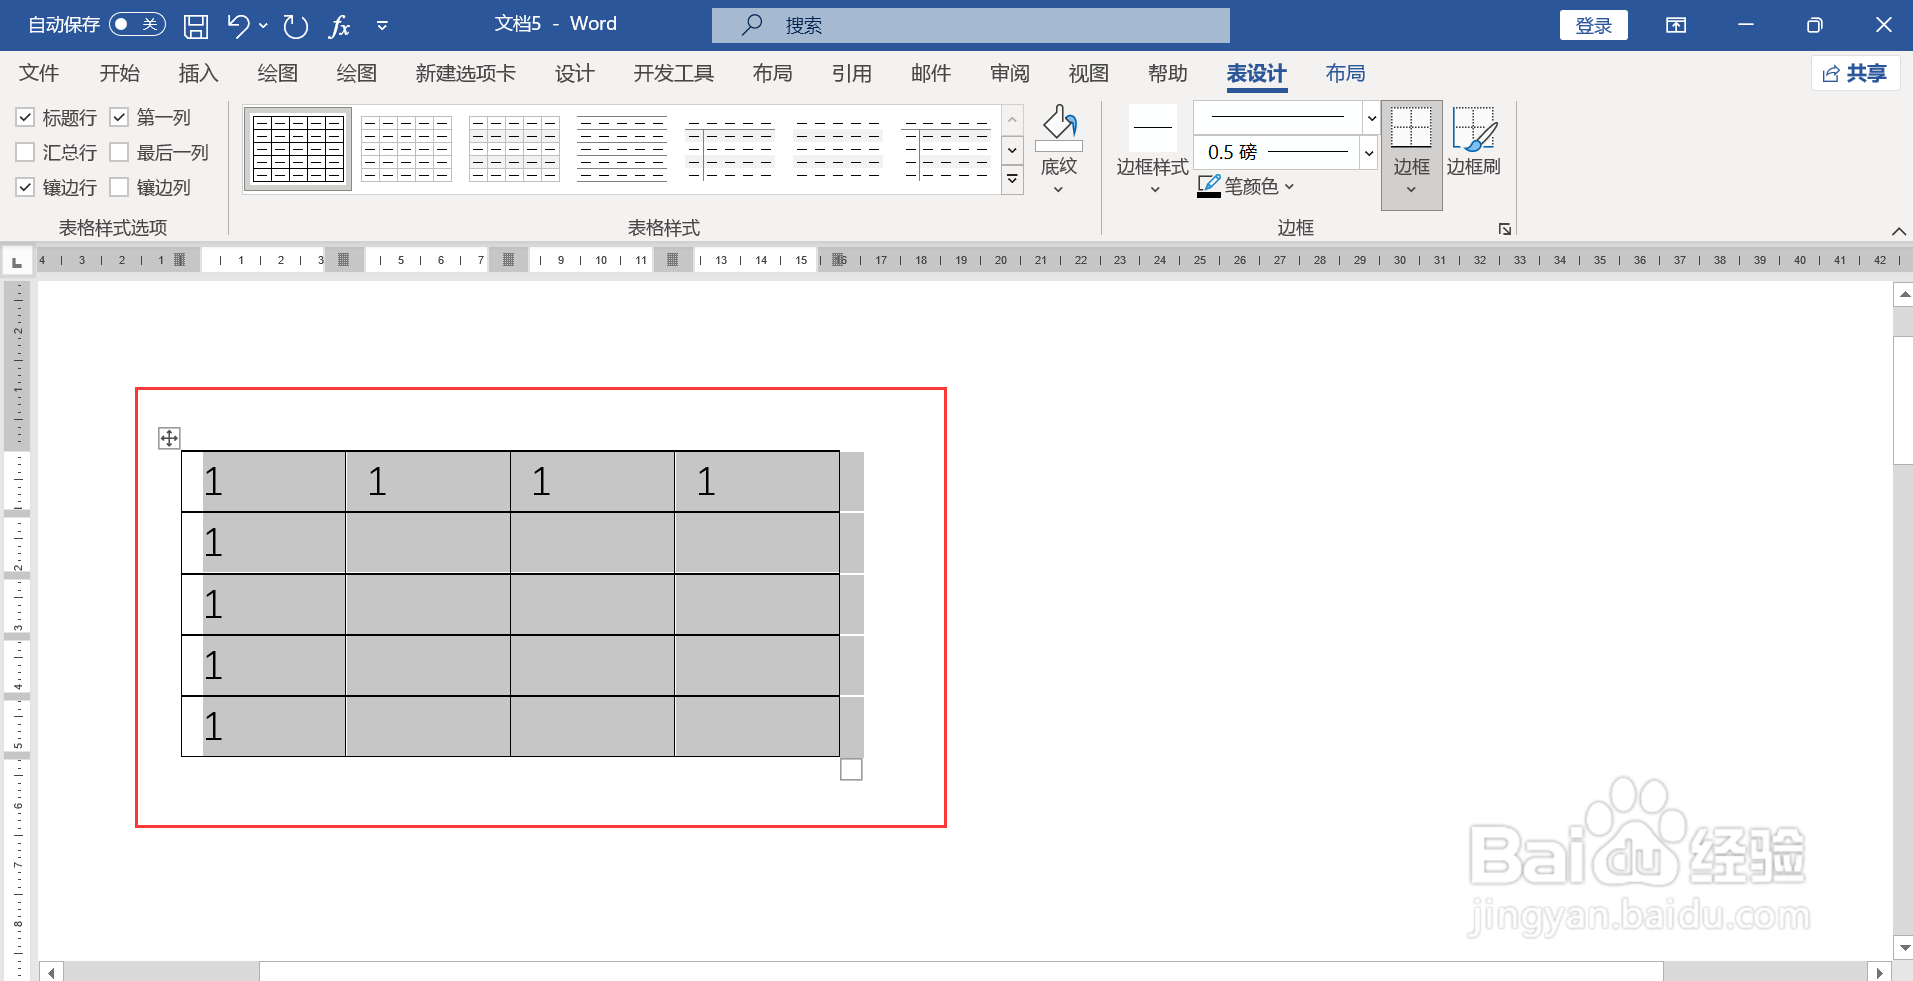
Task: Click the Save icon in title bar
Action: pos(196,26)
